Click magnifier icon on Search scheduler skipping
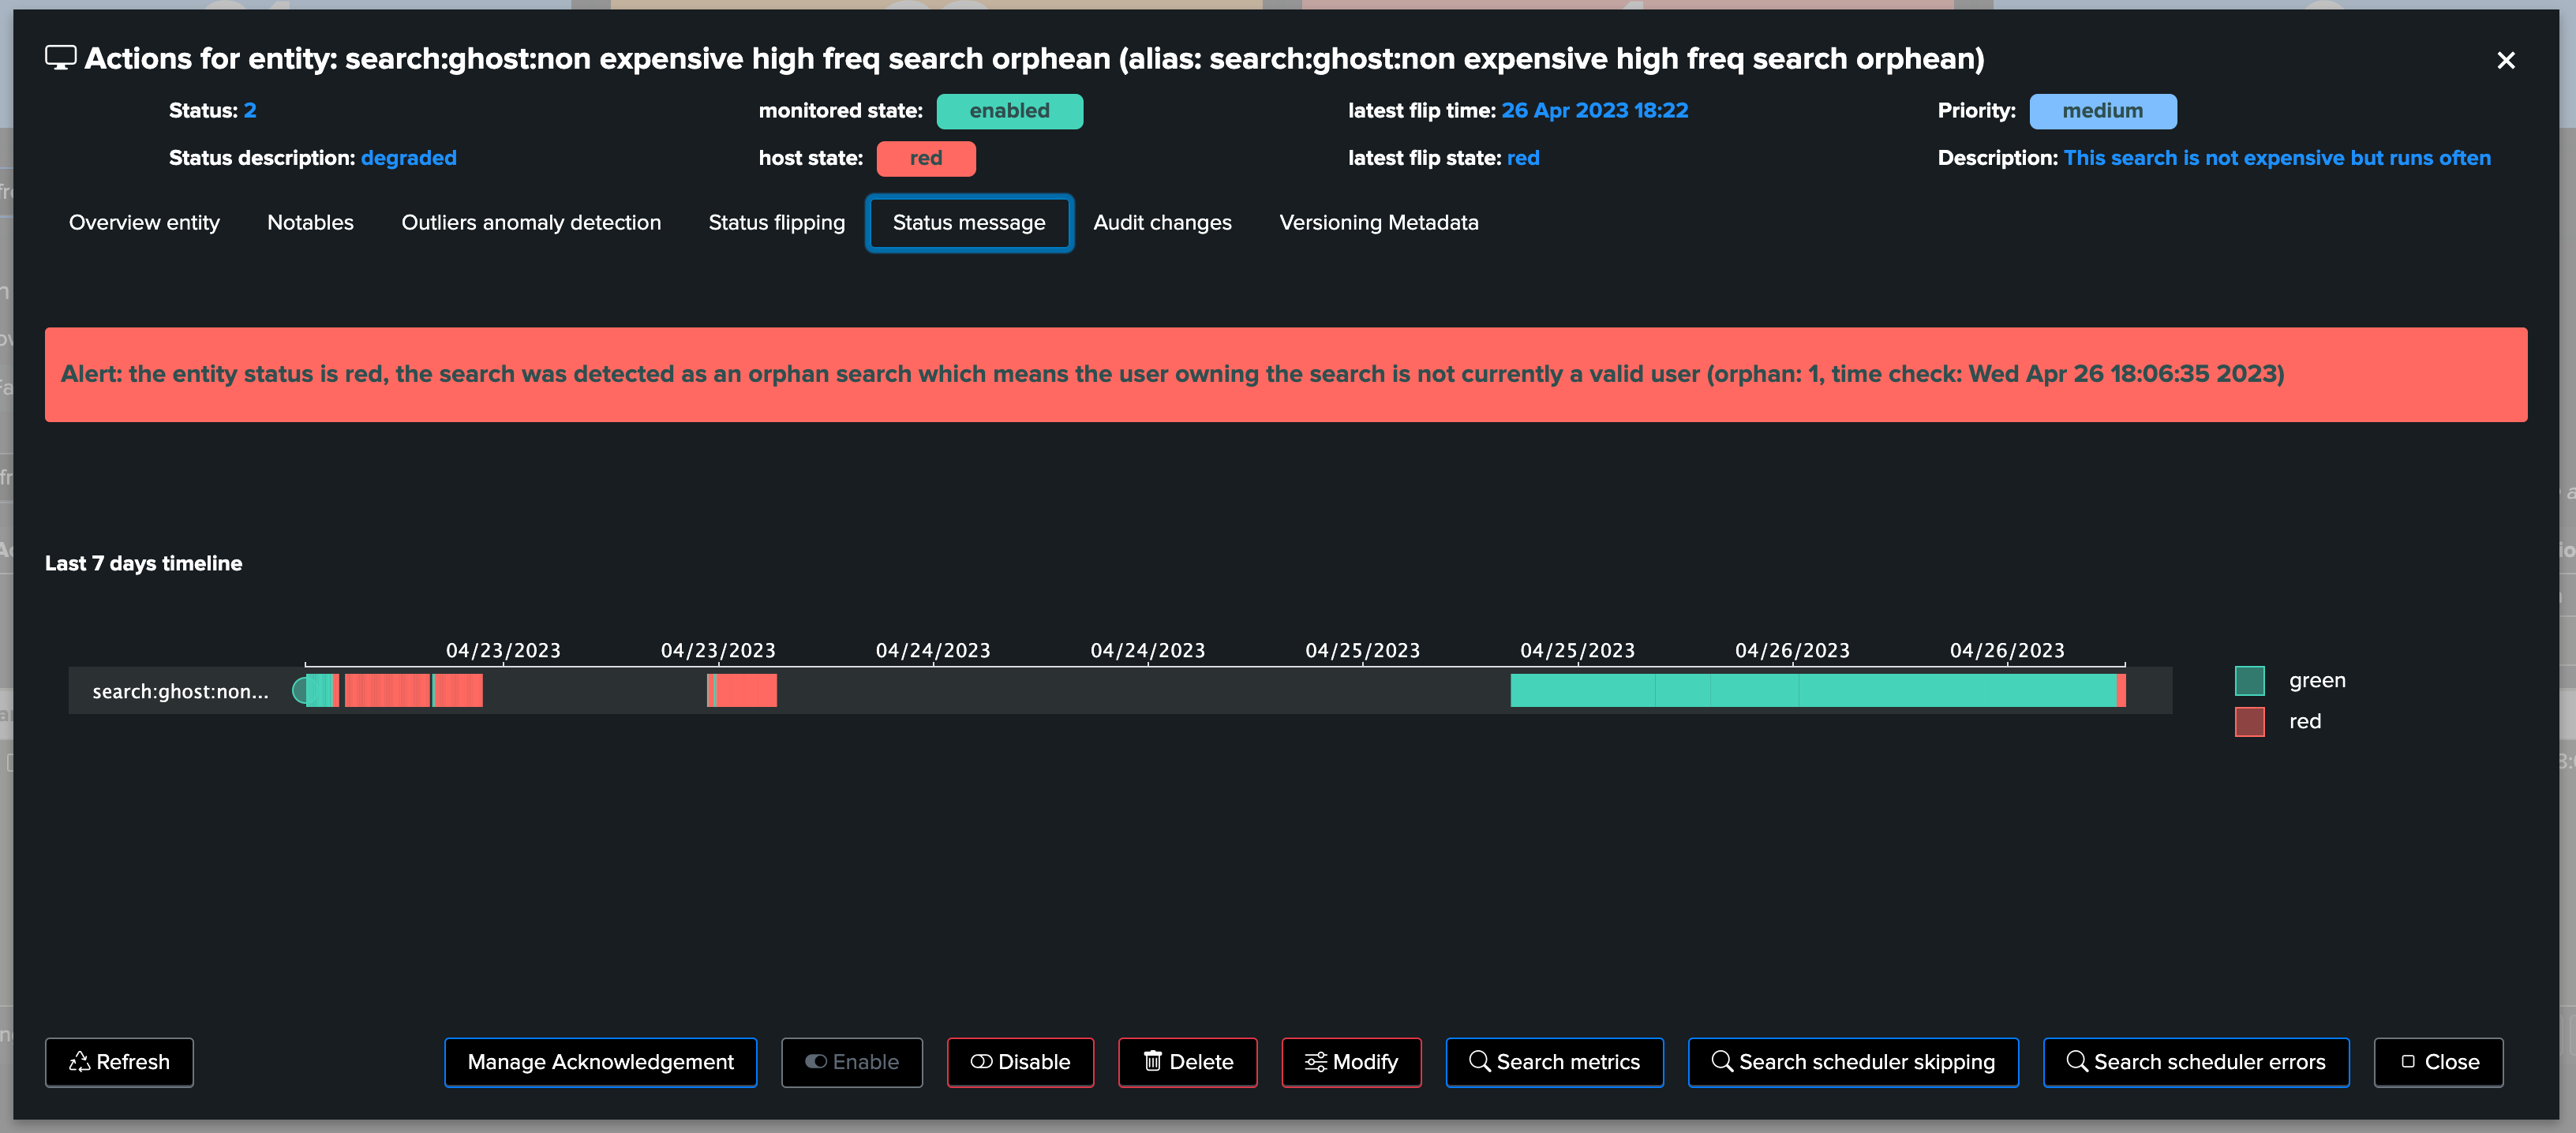 1721,1061
